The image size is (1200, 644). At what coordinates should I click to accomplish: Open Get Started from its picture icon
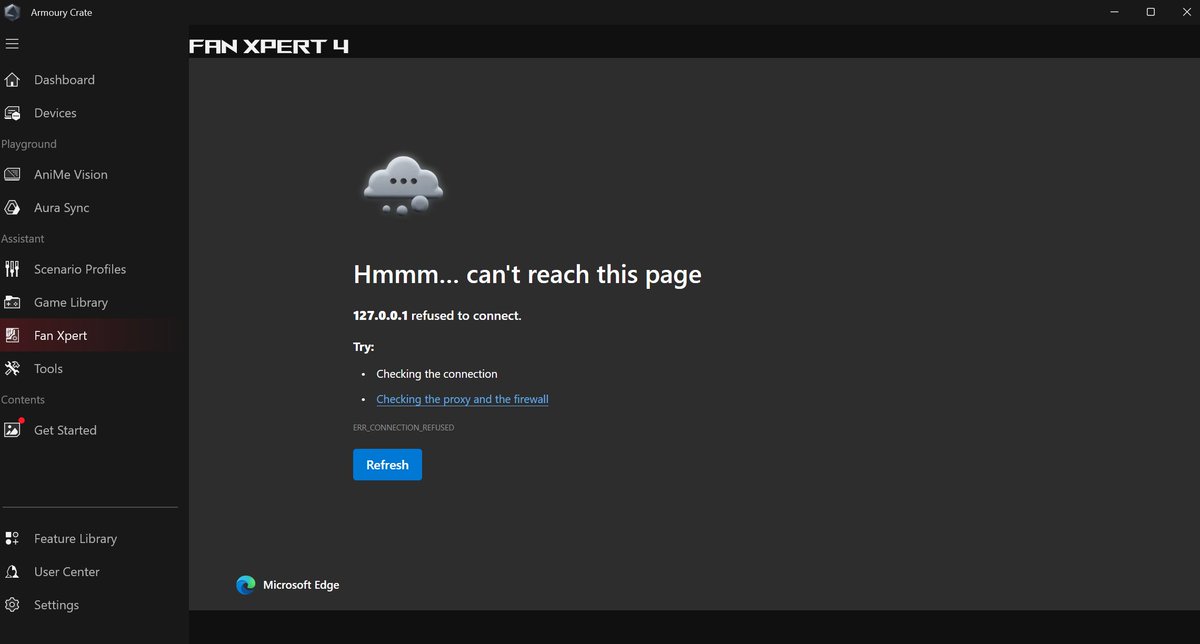click(x=13, y=429)
